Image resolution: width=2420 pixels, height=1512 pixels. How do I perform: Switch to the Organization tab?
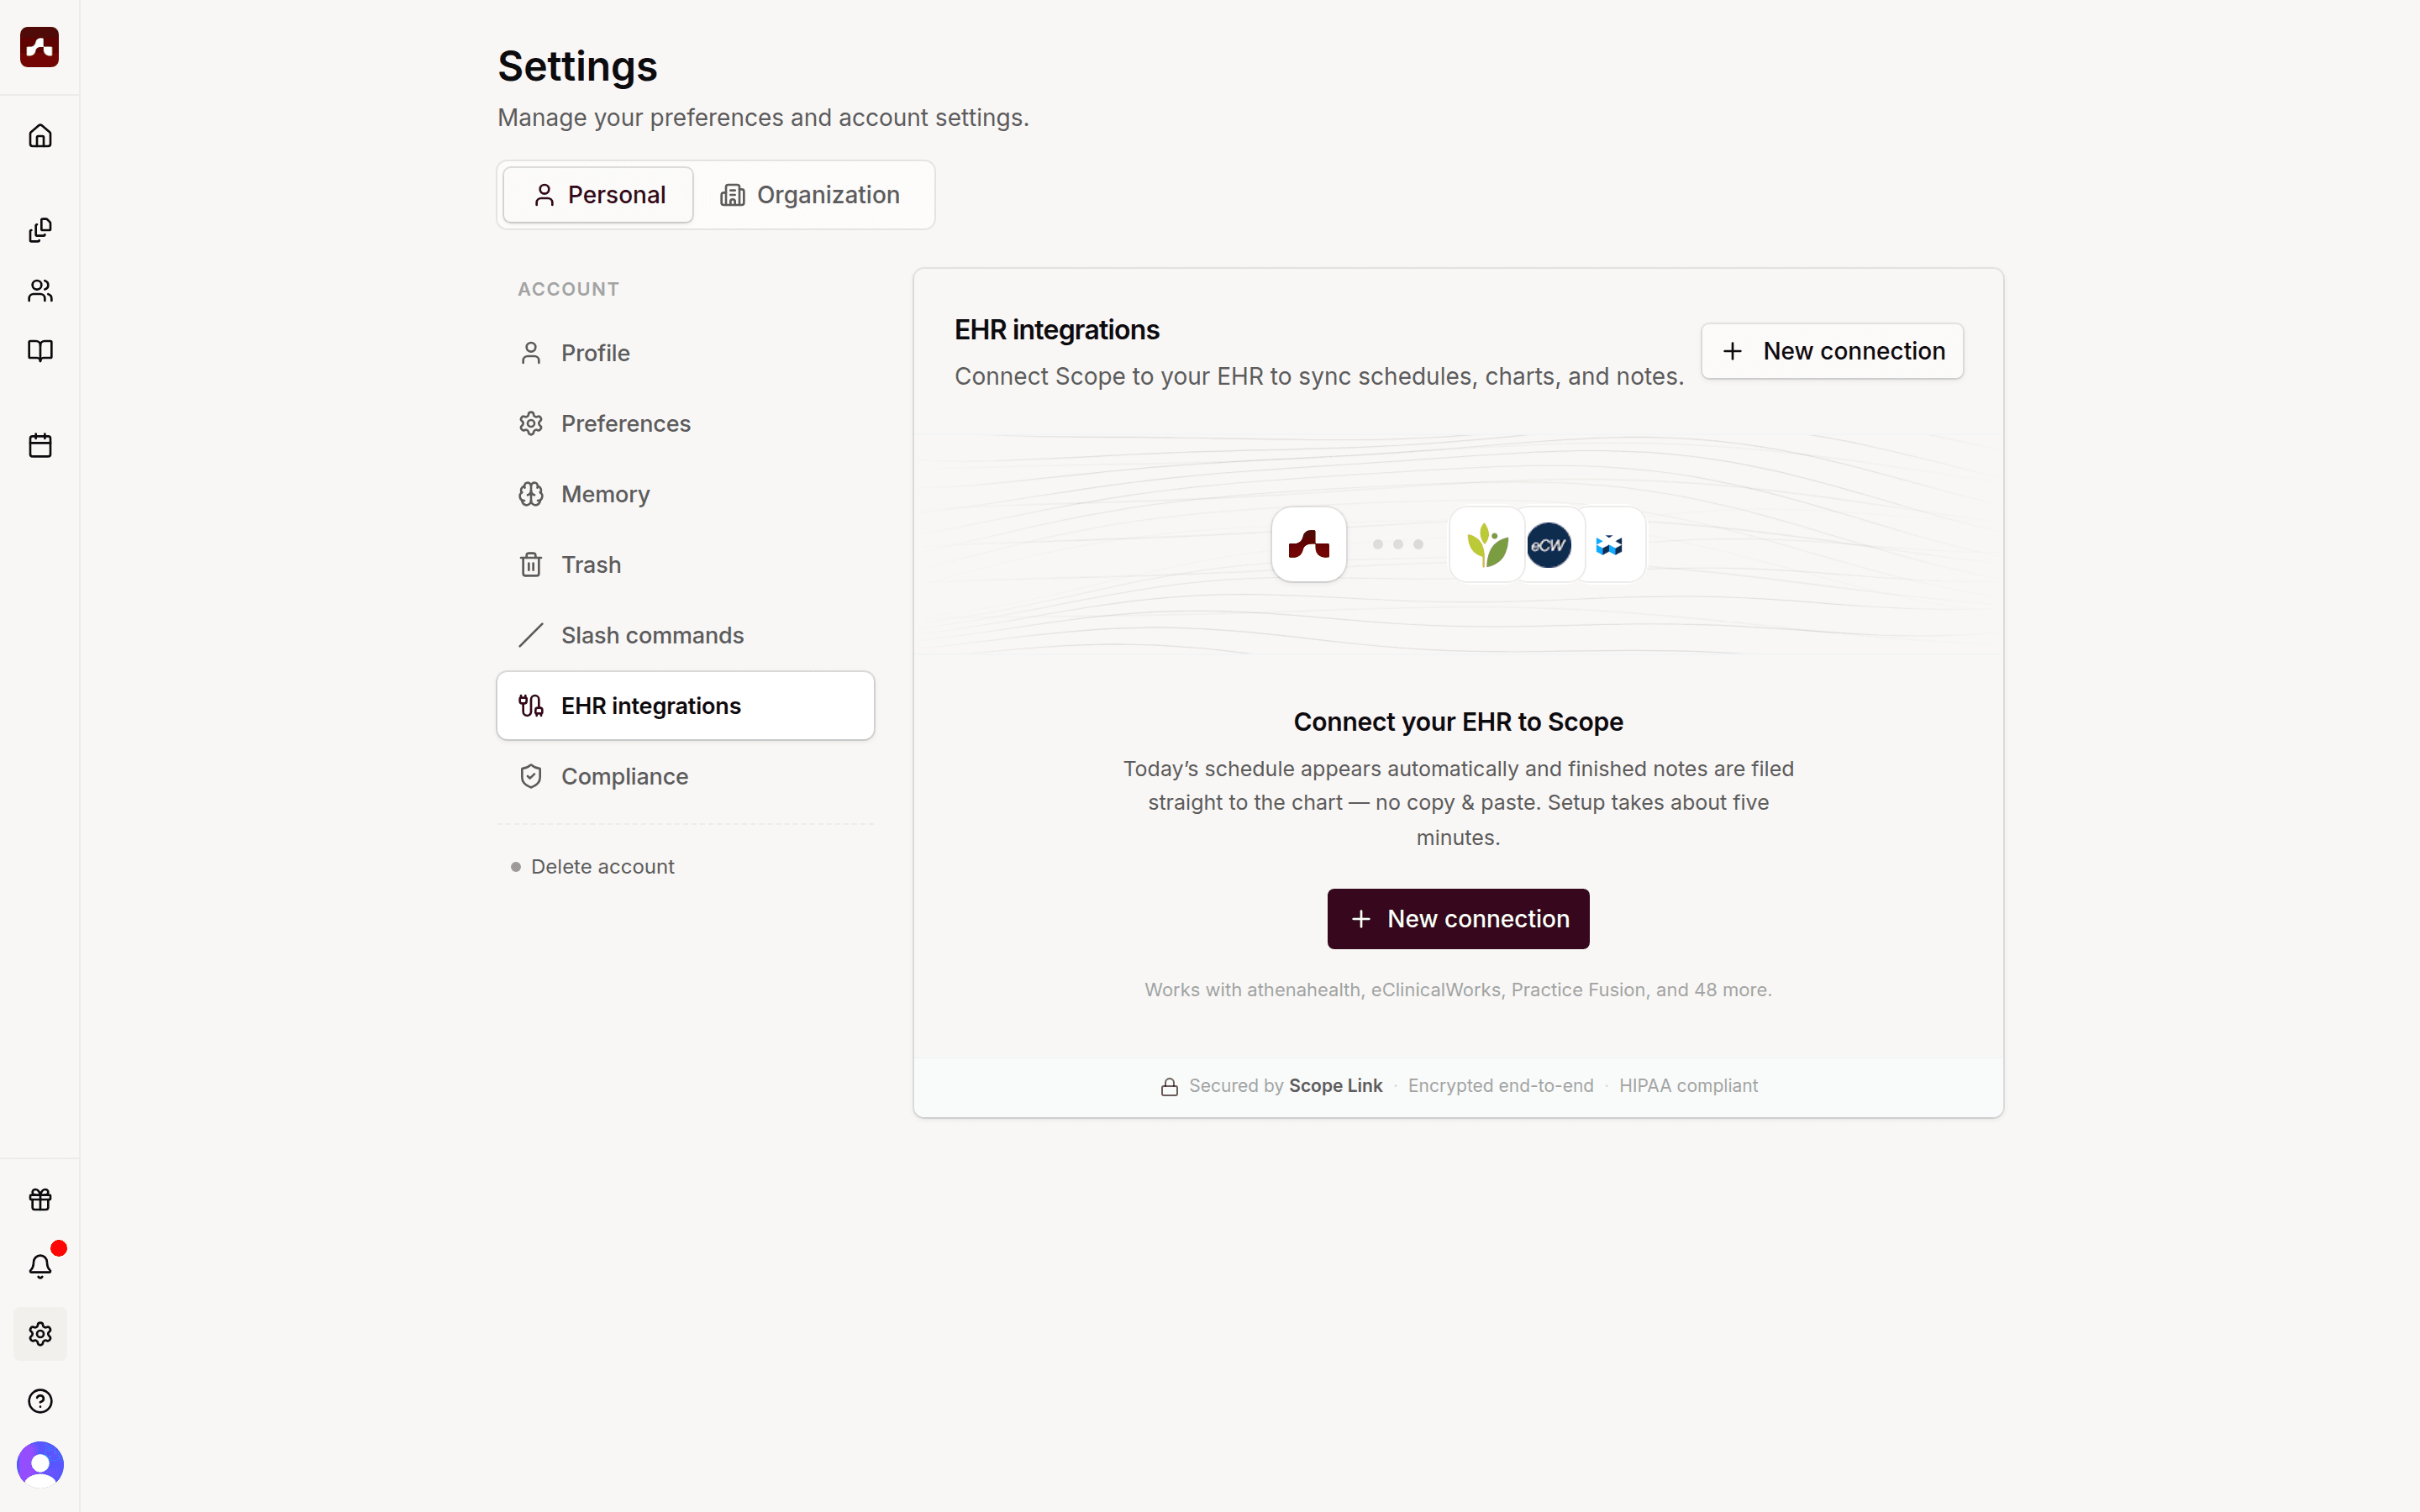click(x=810, y=195)
